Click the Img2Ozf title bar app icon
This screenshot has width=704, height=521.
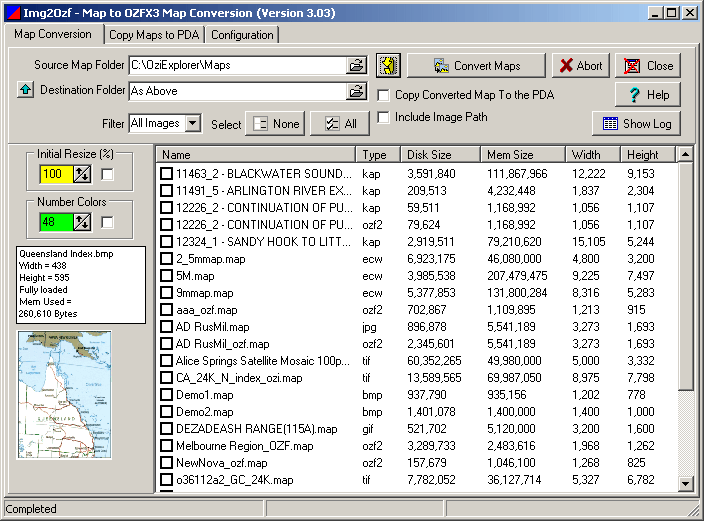click(x=13, y=13)
